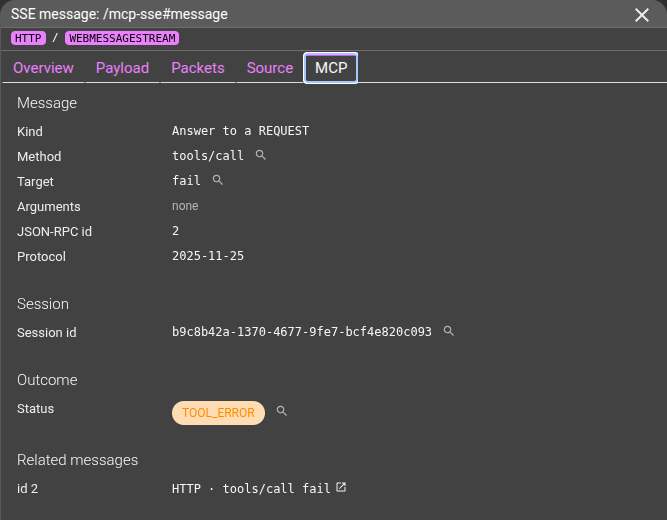Click the protocol value 2025-11-25
Image resolution: width=667 pixels, height=520 pixels.
coord(208,256)
